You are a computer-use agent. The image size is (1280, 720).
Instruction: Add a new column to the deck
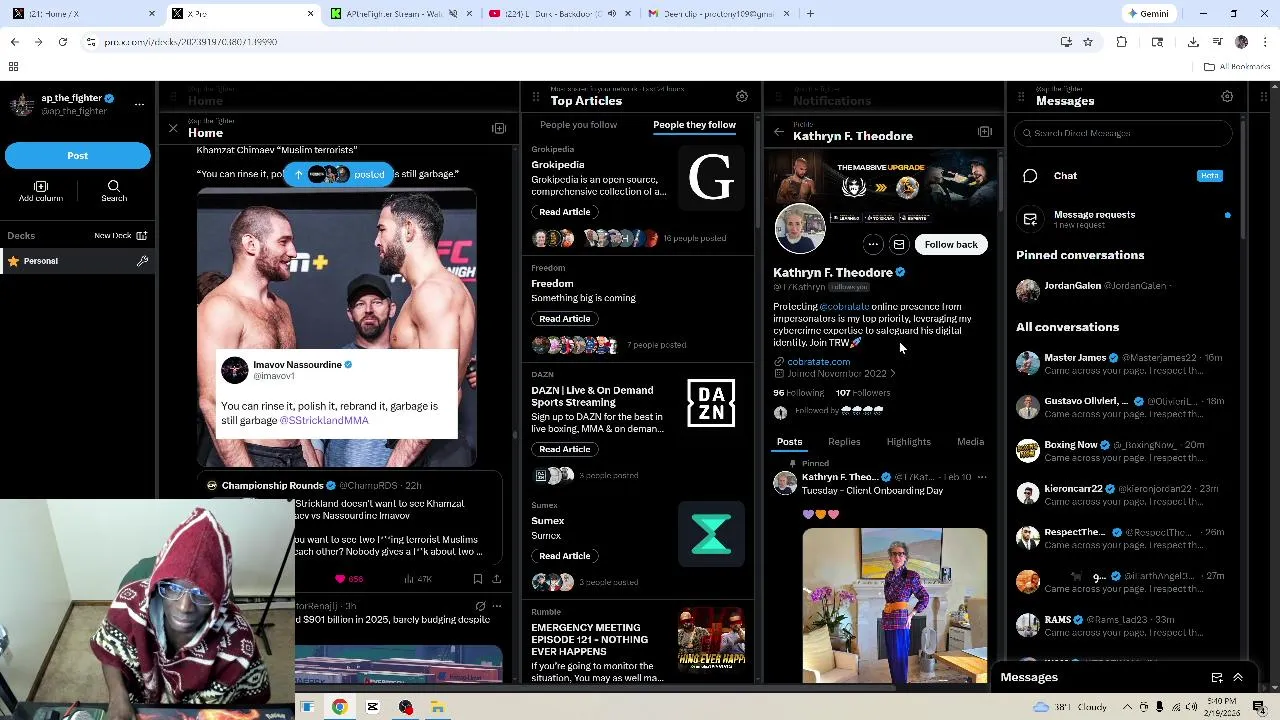click(x=41, y=191)
